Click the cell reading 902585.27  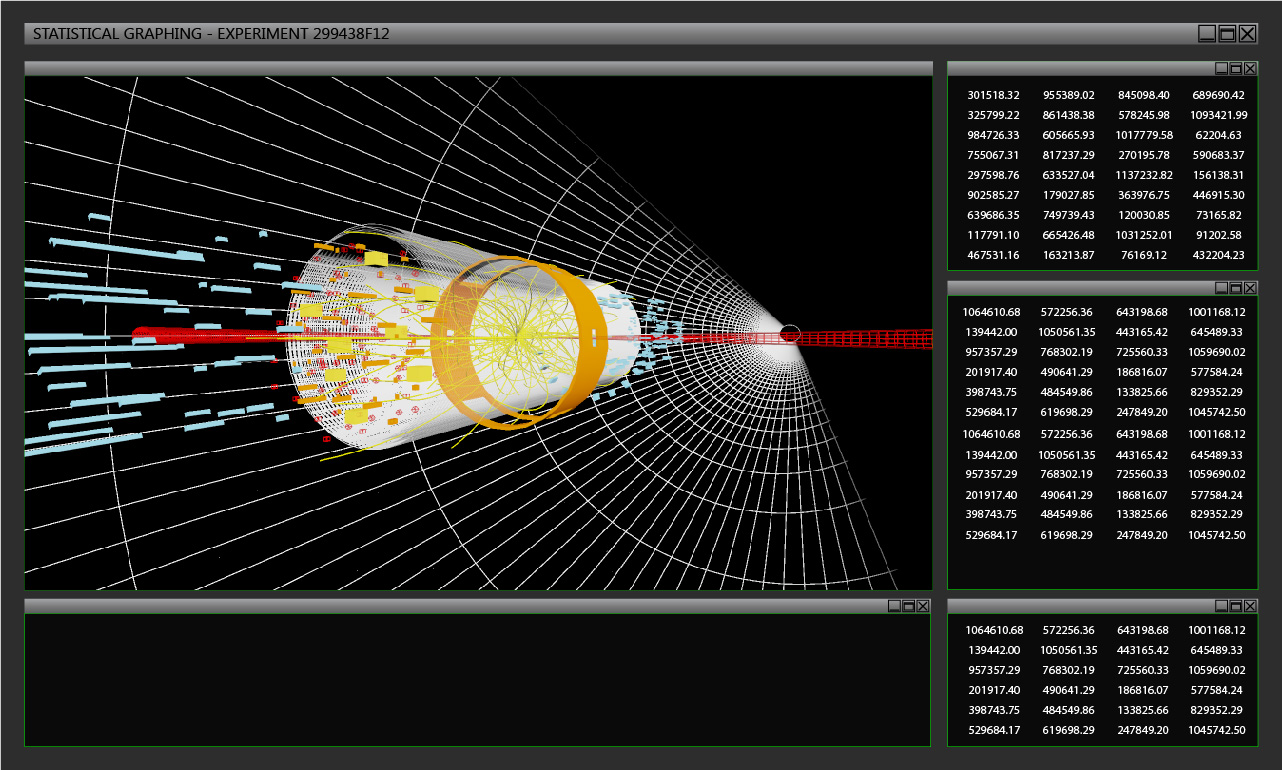coord(994,195)
